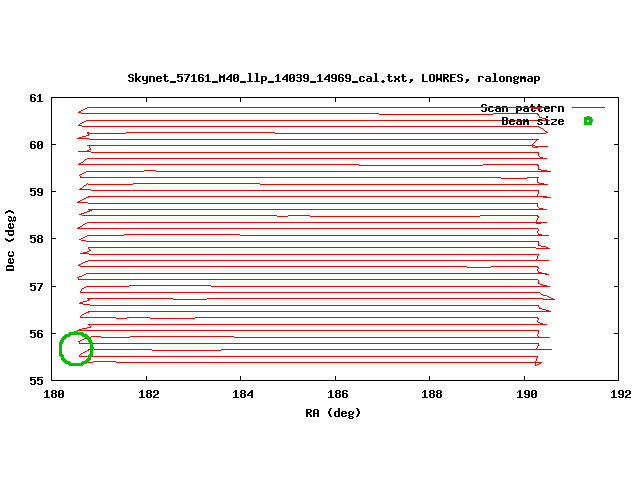Click the green beam circle on the plot
The height and width of the screenshot is (480, 640).
(76, 349)
